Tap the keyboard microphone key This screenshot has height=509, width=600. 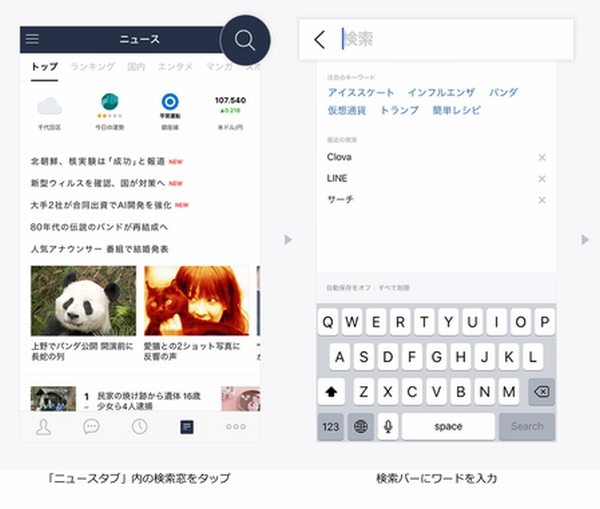click(387, 426)
